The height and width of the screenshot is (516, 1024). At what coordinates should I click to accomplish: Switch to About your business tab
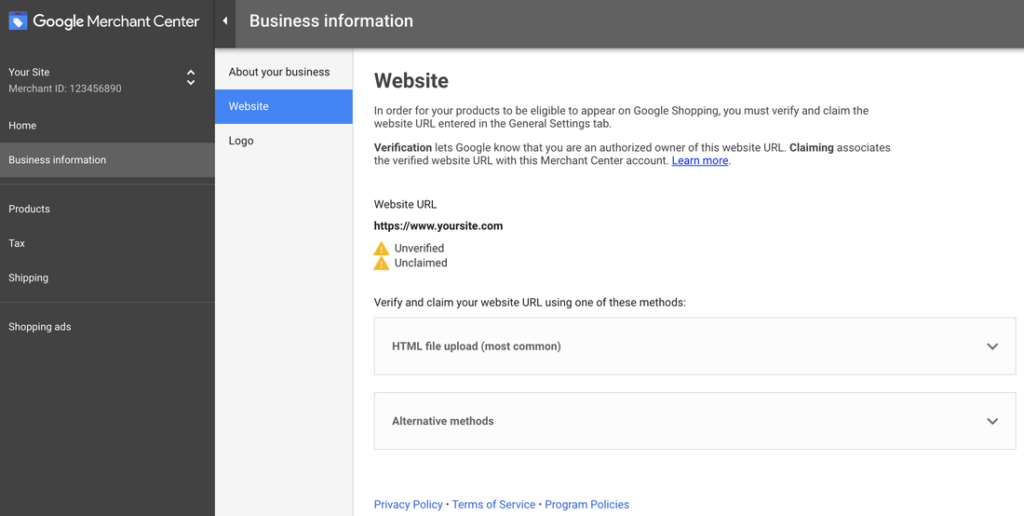point(279,72)
